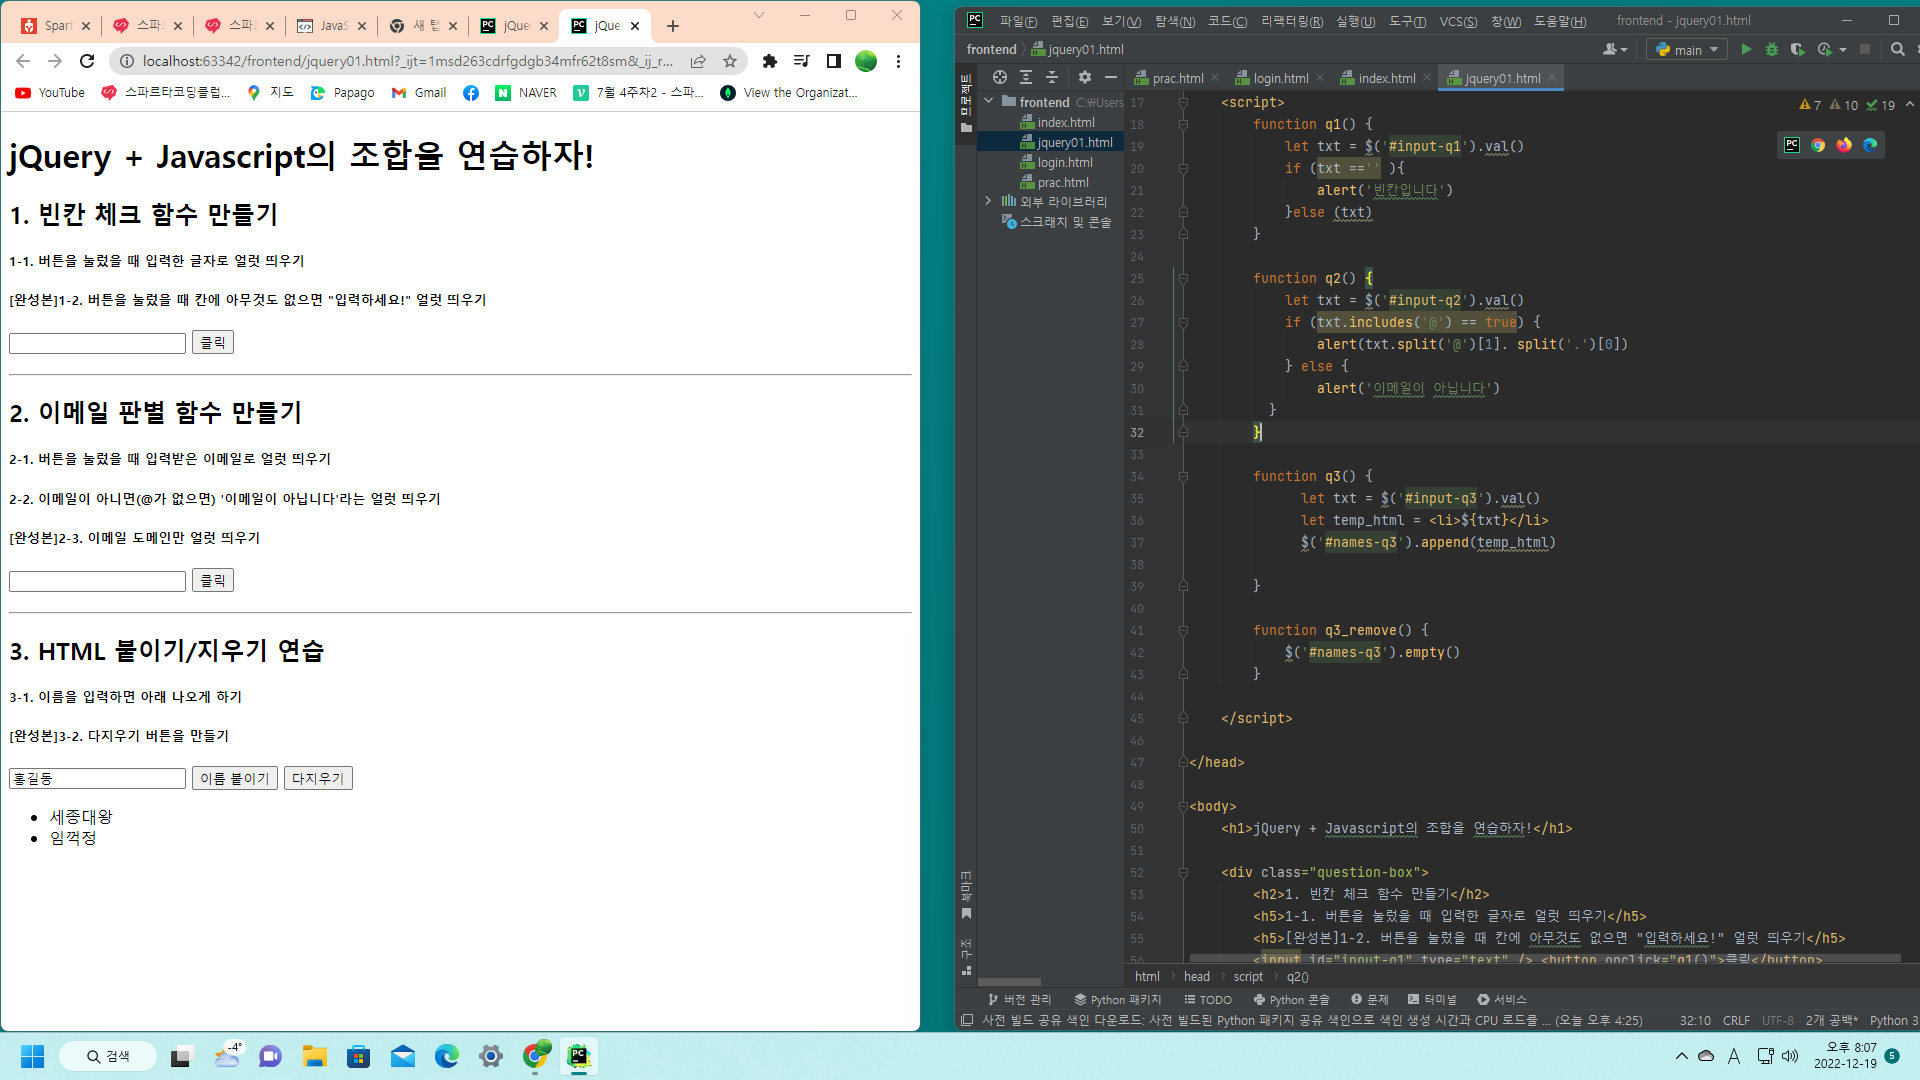This screenshot has width=1920, height=1080.
Task: Open Chrome side panel
Action: (x=834, y=61)
